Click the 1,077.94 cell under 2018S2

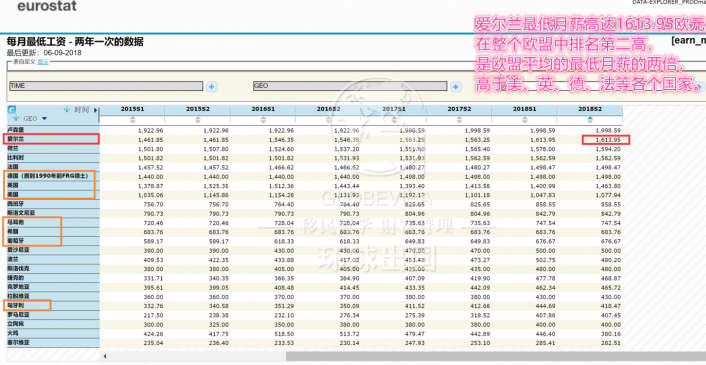(x=608, y=195)
